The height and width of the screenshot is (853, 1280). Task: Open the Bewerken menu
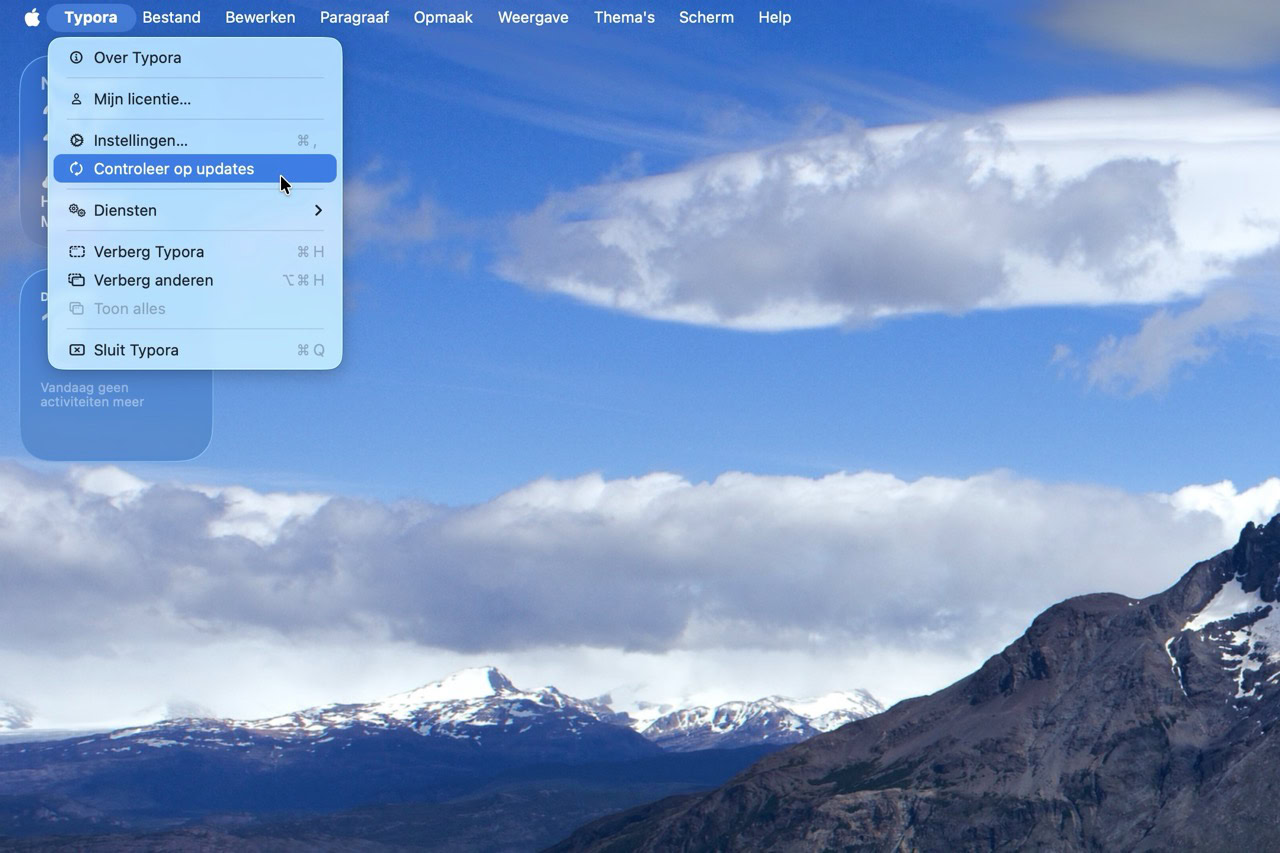point(260,17)
